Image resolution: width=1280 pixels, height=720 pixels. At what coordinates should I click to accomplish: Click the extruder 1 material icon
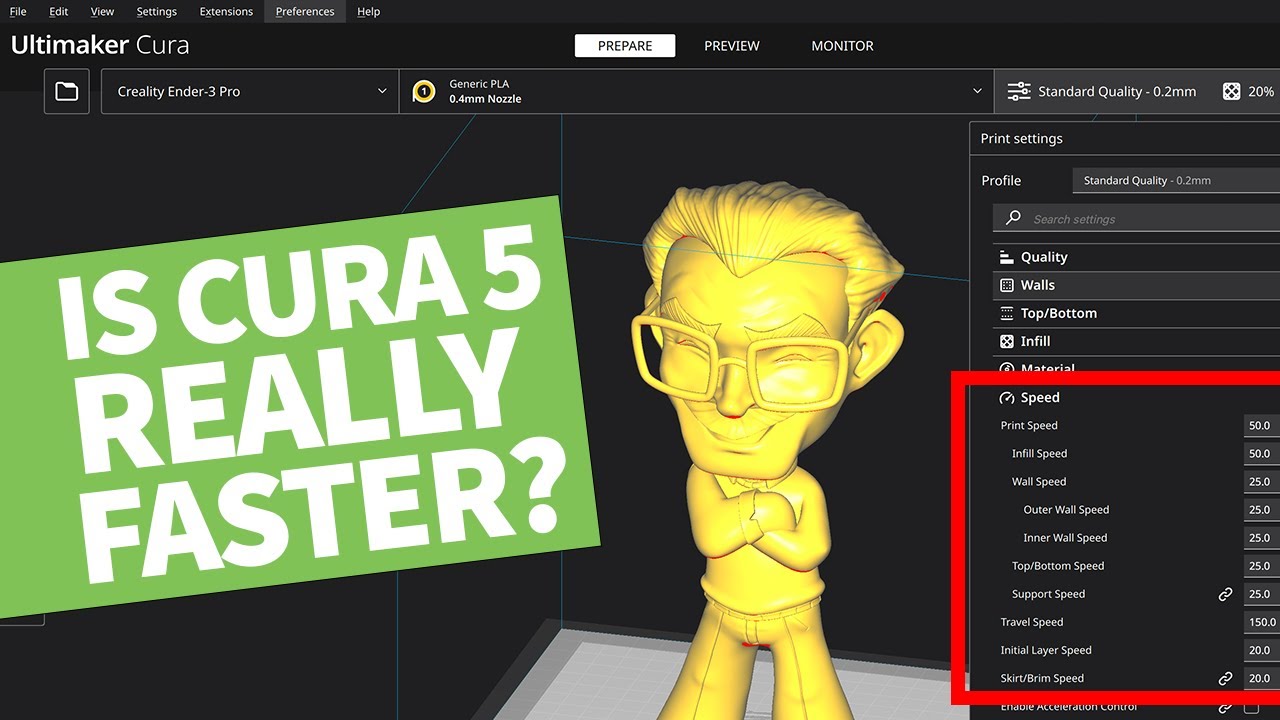[x=424, y=91]
